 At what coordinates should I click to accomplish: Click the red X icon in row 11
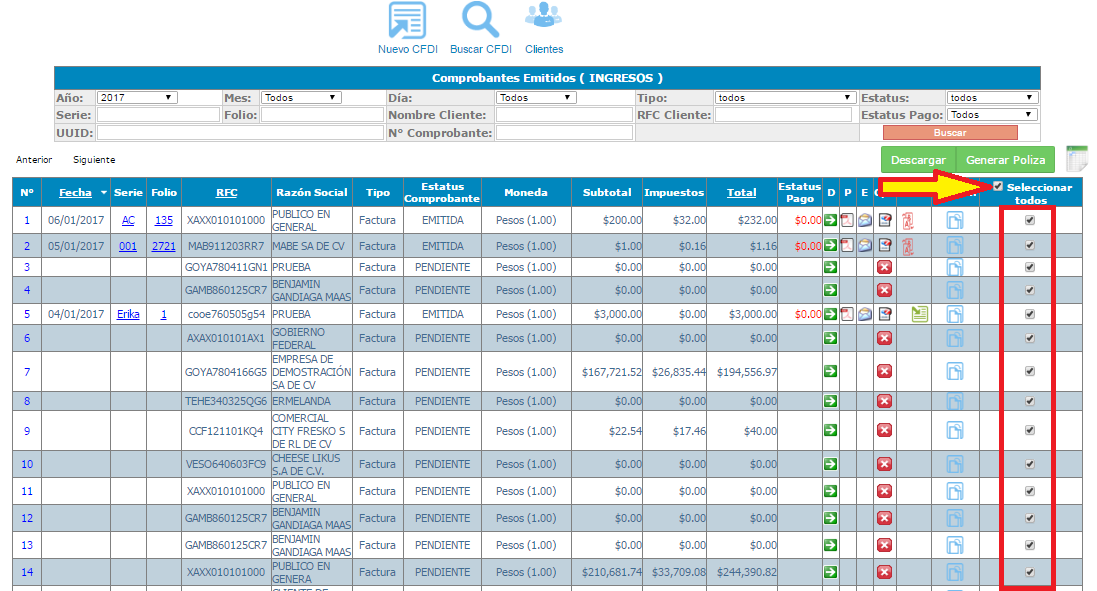[884, 491]
